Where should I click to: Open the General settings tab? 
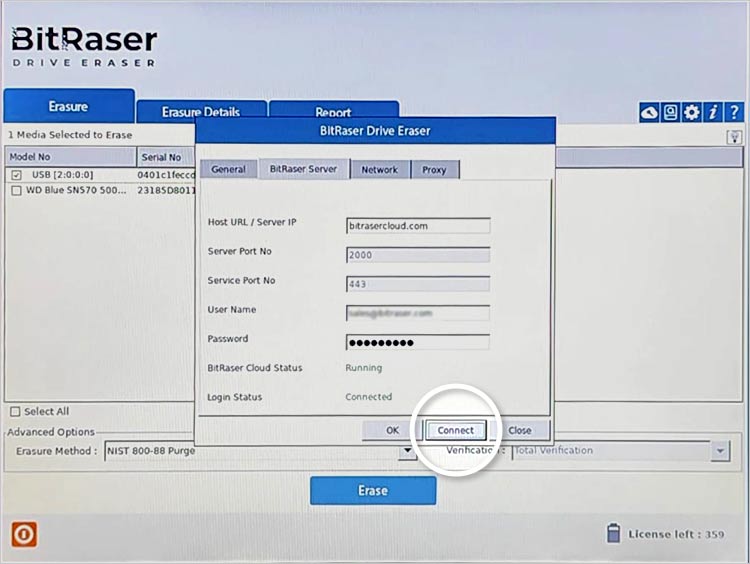coord(229,169)
